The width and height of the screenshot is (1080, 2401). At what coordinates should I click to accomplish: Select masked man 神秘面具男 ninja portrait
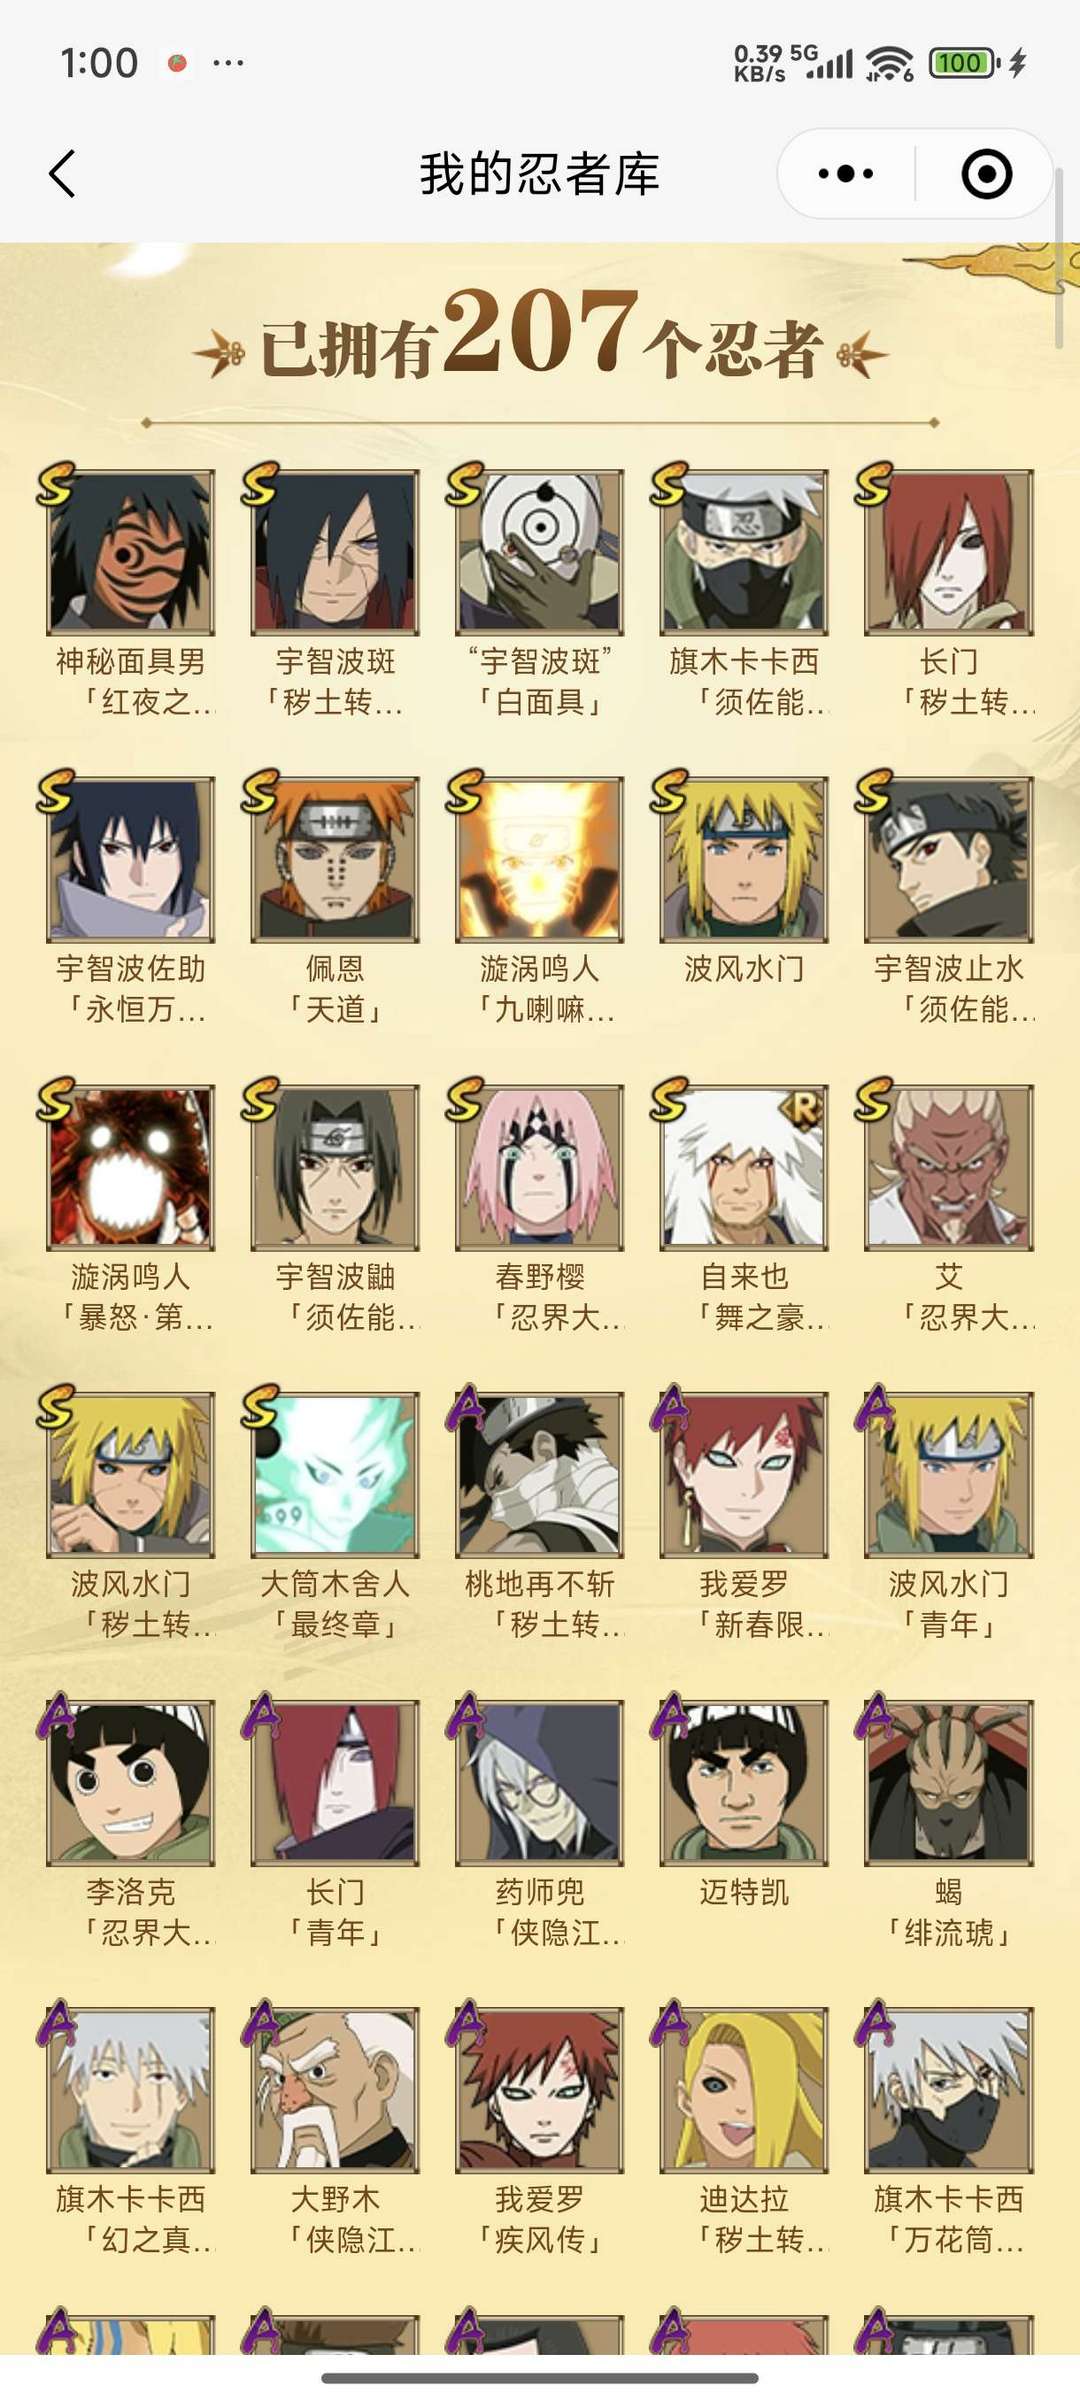tap(131, 552)
